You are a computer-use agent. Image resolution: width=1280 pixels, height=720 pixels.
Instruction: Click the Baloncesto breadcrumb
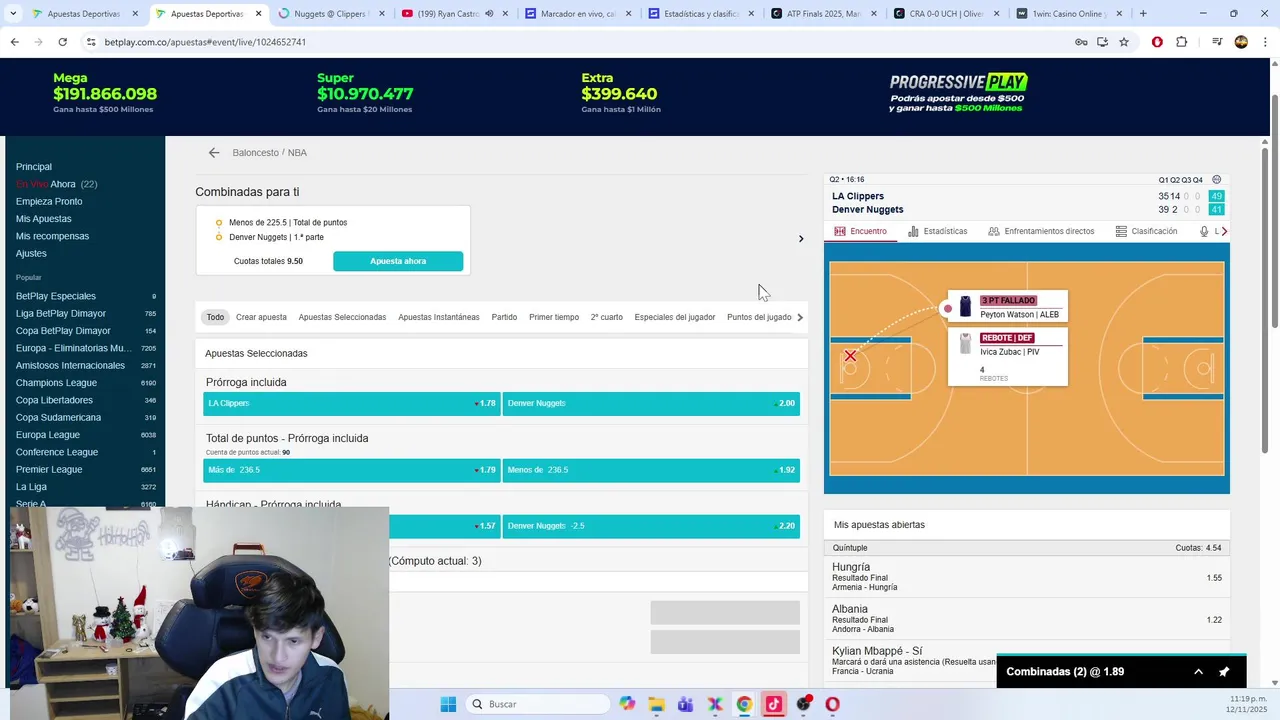[255, 153]
